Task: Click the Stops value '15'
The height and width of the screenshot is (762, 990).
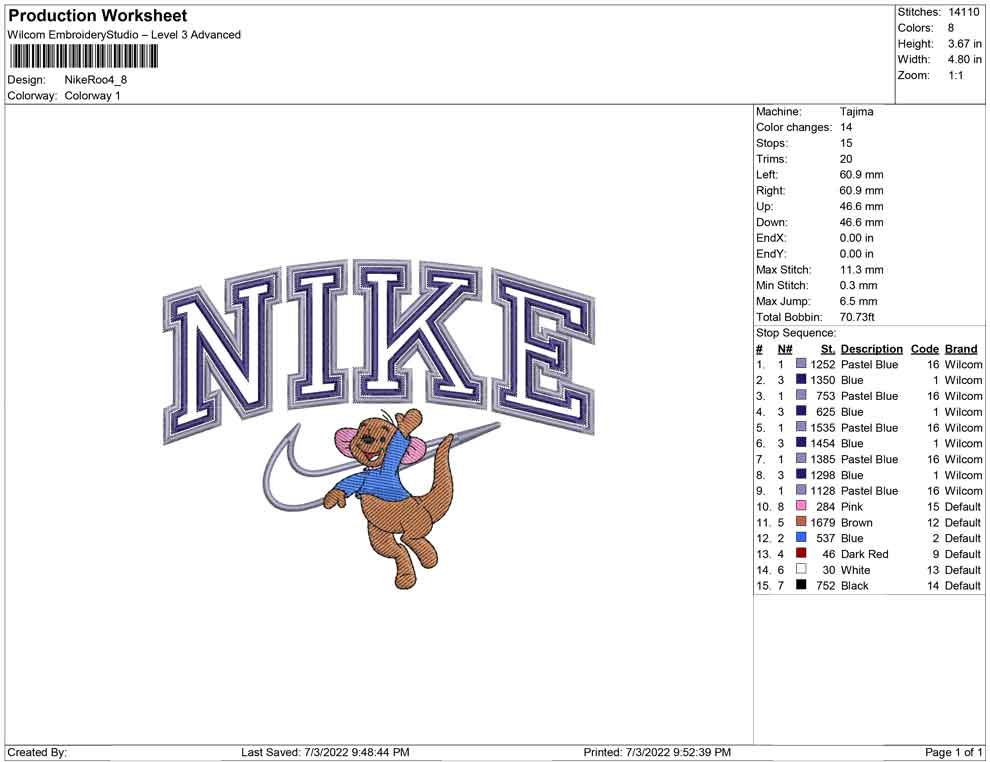Action: click(x=846, y=143)
